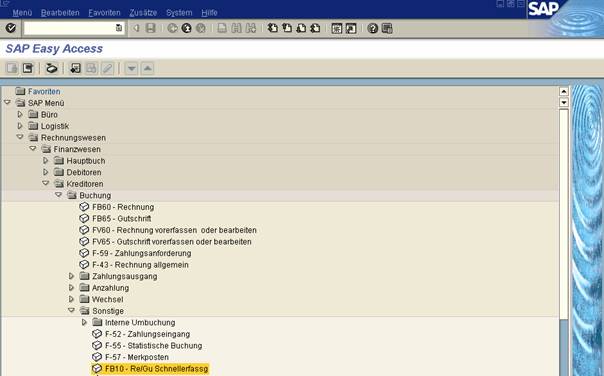Select F-57 - Merkposten transaction

coord(137,357)
